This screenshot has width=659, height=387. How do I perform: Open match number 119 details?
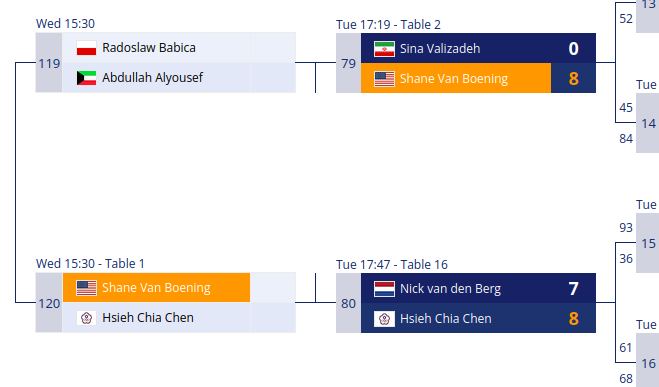coord(49,63)
